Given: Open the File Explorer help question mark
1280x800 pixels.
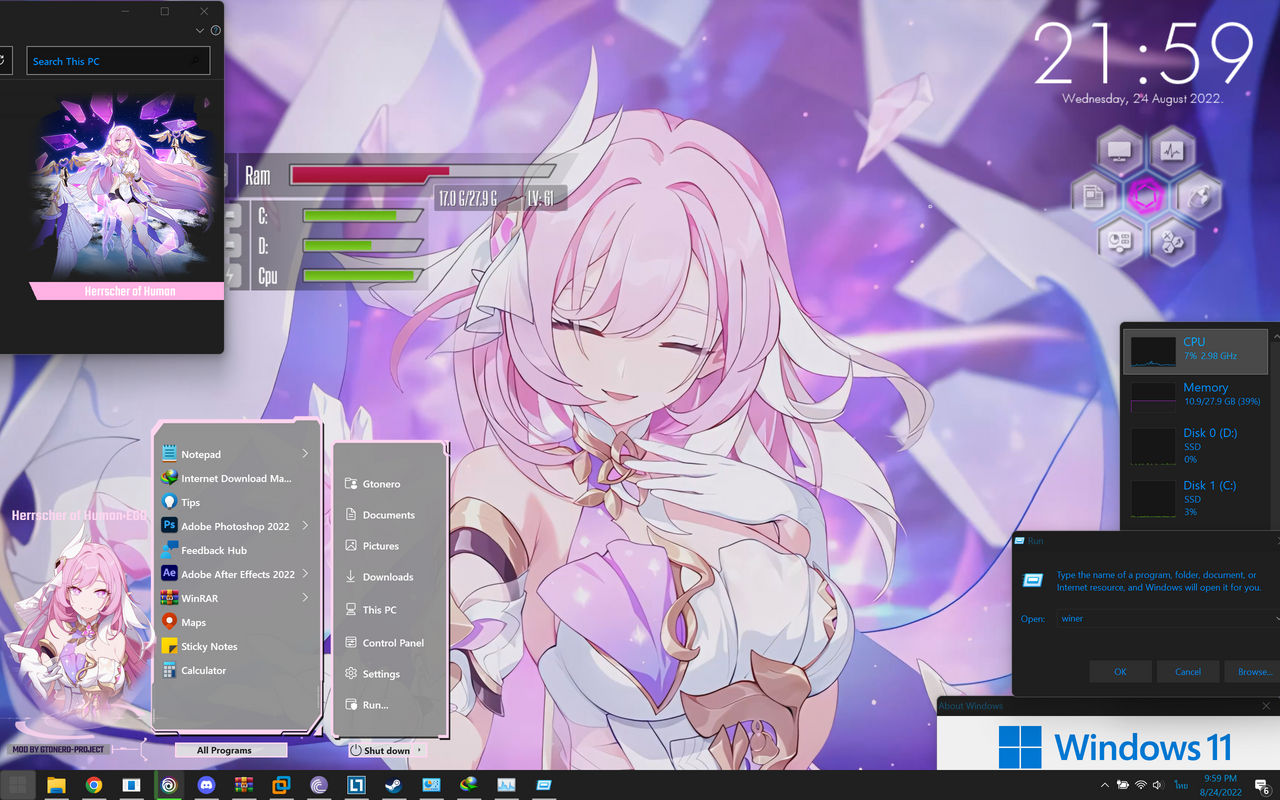Looking at the screenshot, I should coord(215,31).
